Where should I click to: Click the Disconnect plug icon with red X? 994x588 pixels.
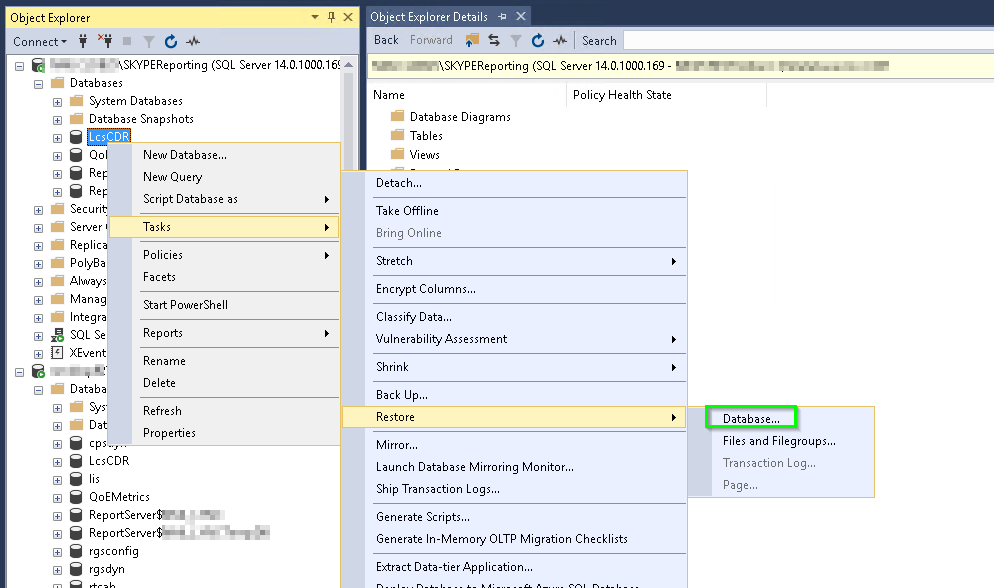point(105,41)
